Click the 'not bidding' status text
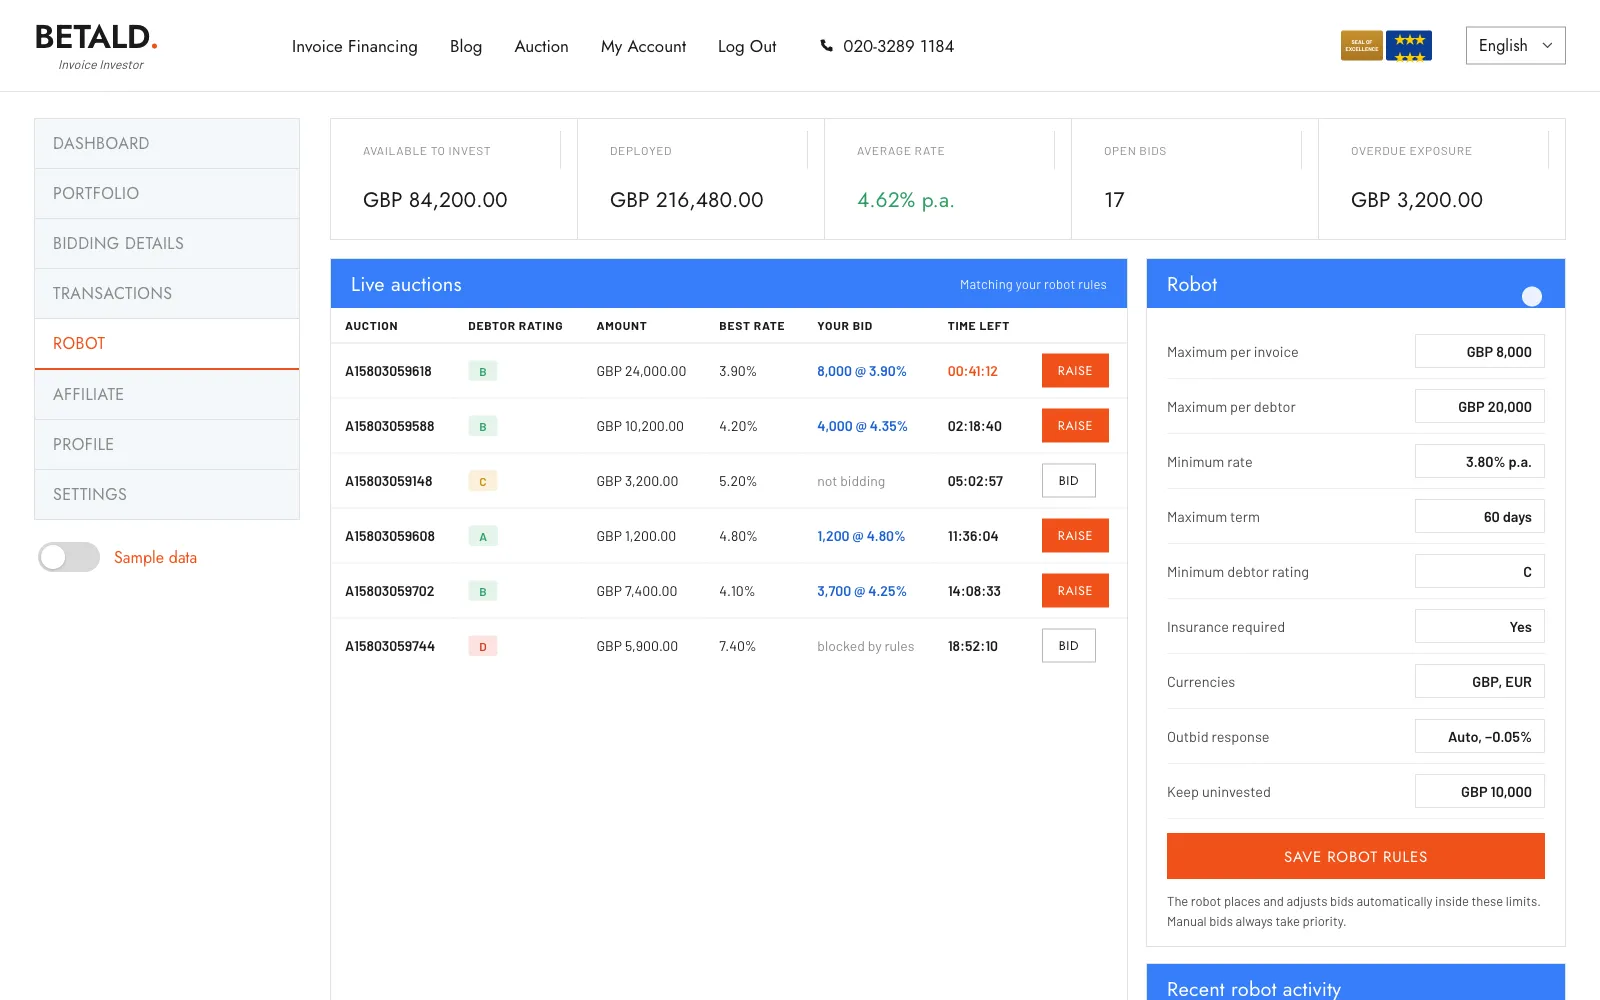Image resolution: width=1600 pixels, height=1000 pixels. (x=850, y=481)
